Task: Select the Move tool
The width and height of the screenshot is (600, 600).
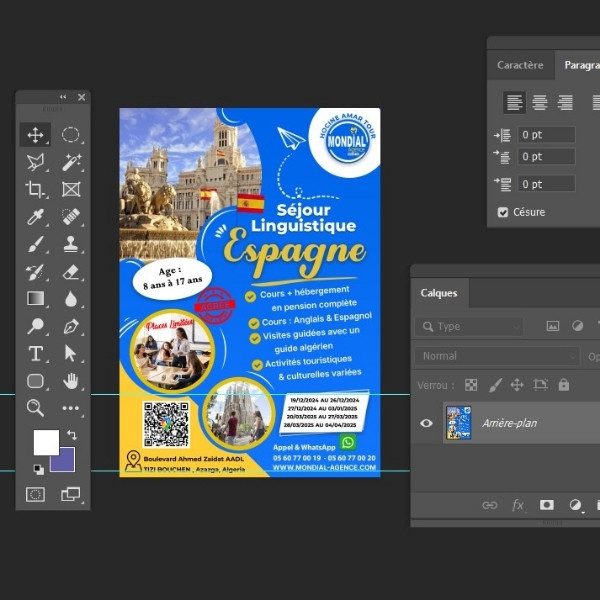Action: pos(35,135)
